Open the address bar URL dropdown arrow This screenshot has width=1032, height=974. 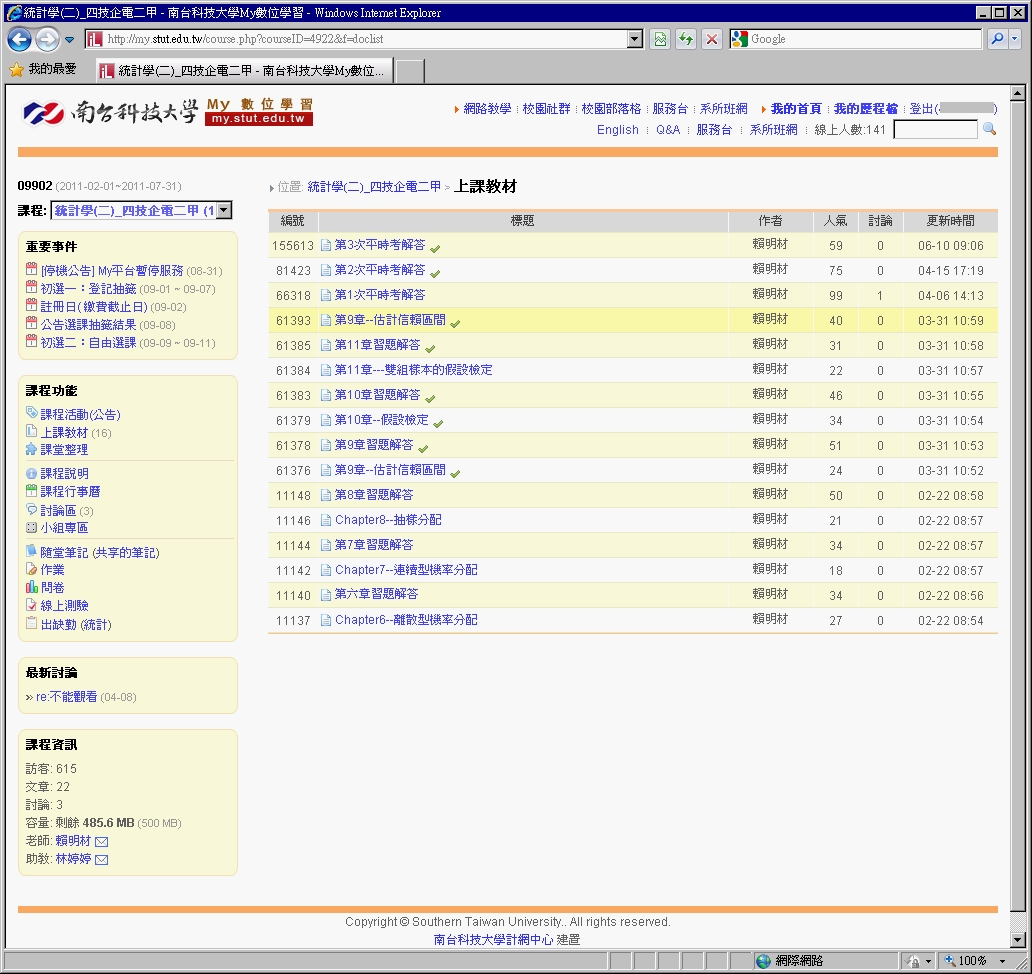coord(634,39)
